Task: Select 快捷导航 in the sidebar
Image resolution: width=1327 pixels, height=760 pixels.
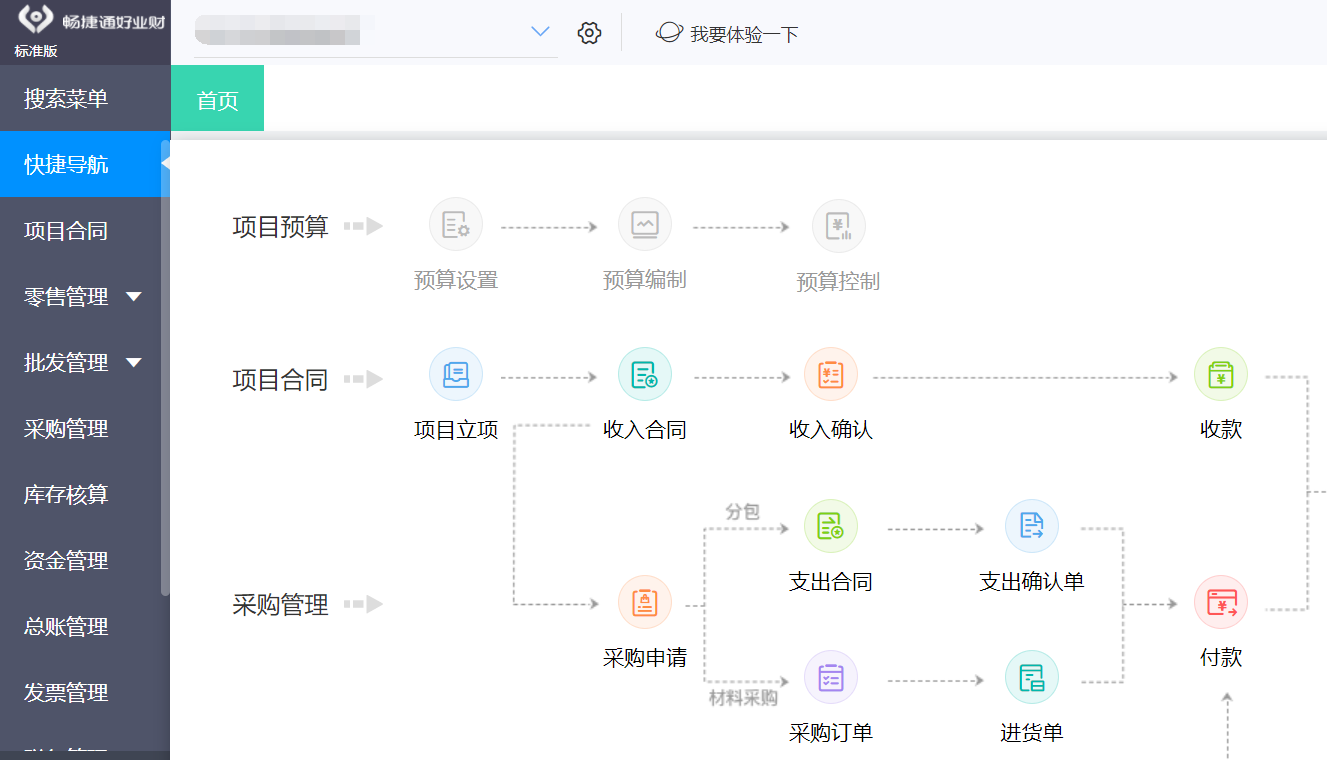Action: [85, 164]
